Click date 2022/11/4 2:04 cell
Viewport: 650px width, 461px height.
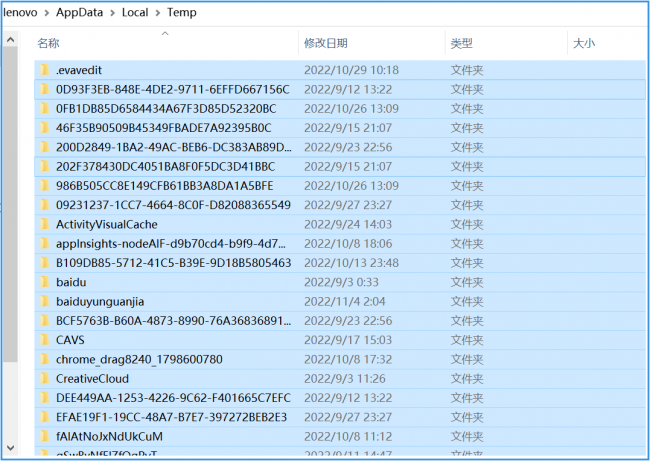345,301
